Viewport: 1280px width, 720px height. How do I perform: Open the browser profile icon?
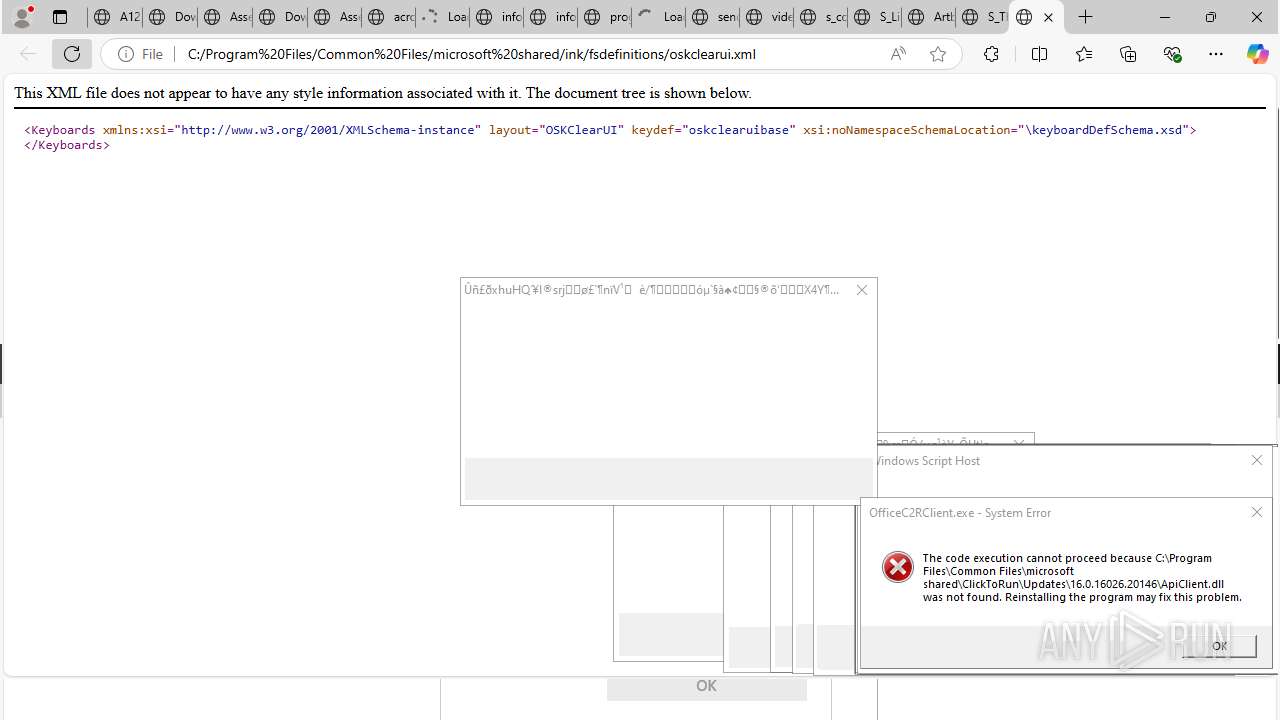coord(23,17)
